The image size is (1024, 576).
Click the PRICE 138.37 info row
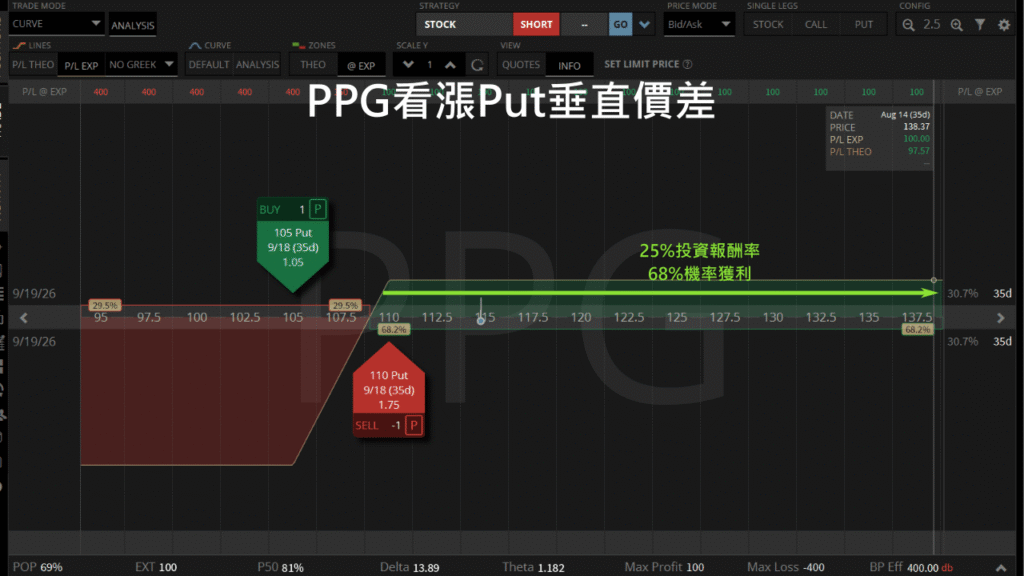pos(880,127)
